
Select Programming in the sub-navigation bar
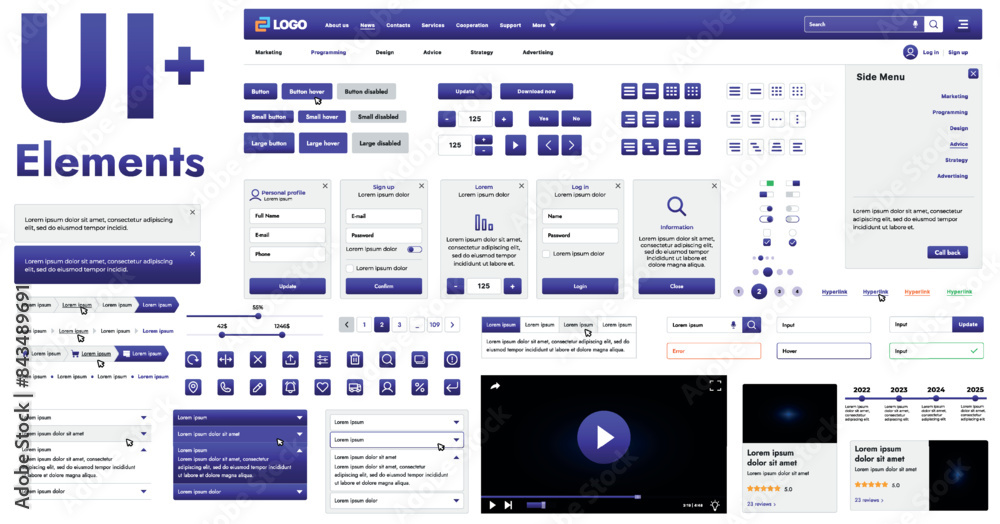[328, 52]
